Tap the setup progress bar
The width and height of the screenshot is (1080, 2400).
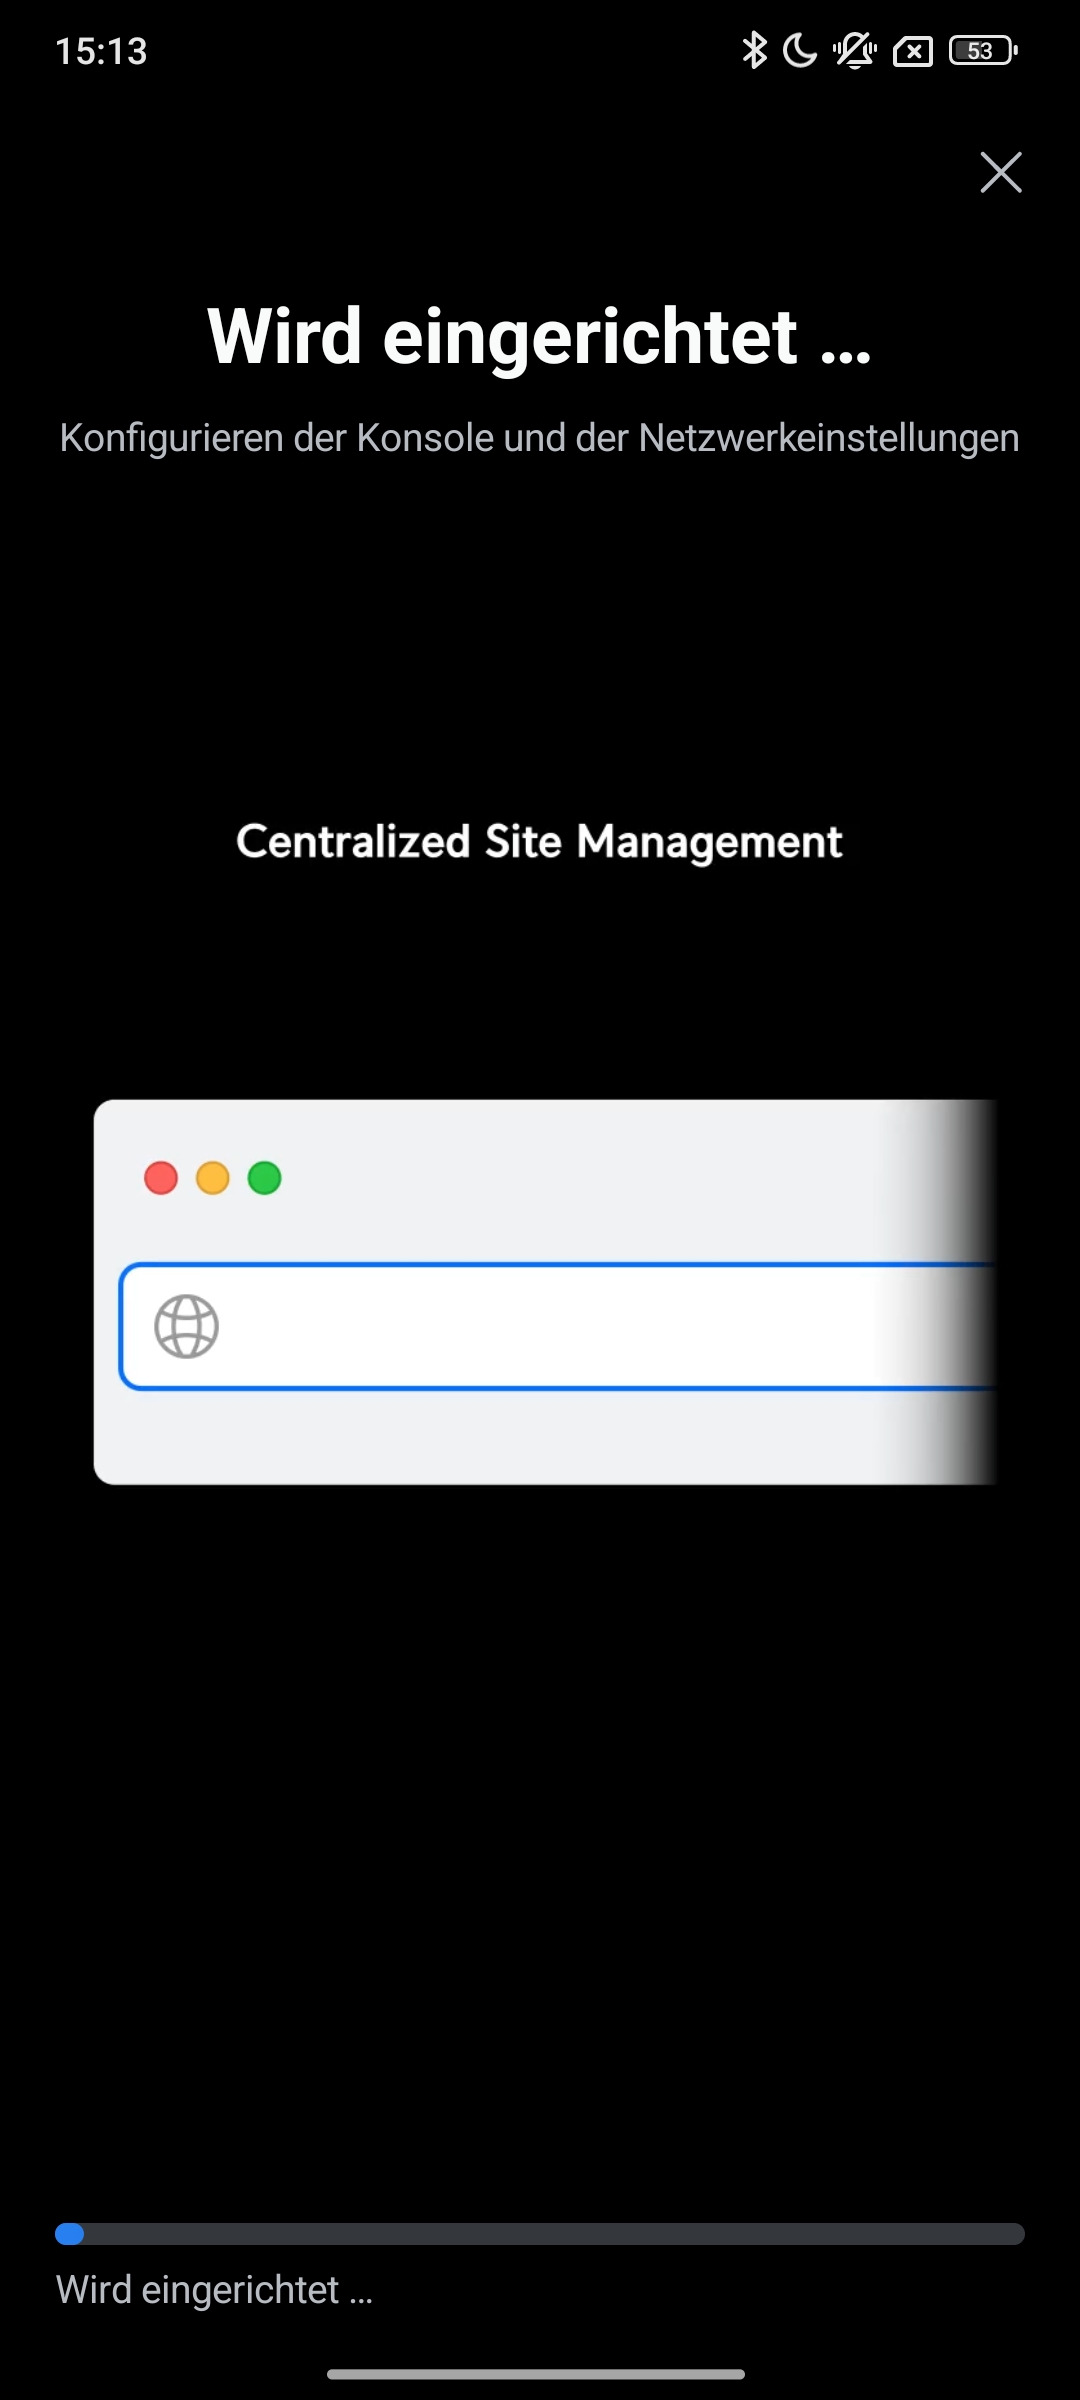(x=540, y=2234)
